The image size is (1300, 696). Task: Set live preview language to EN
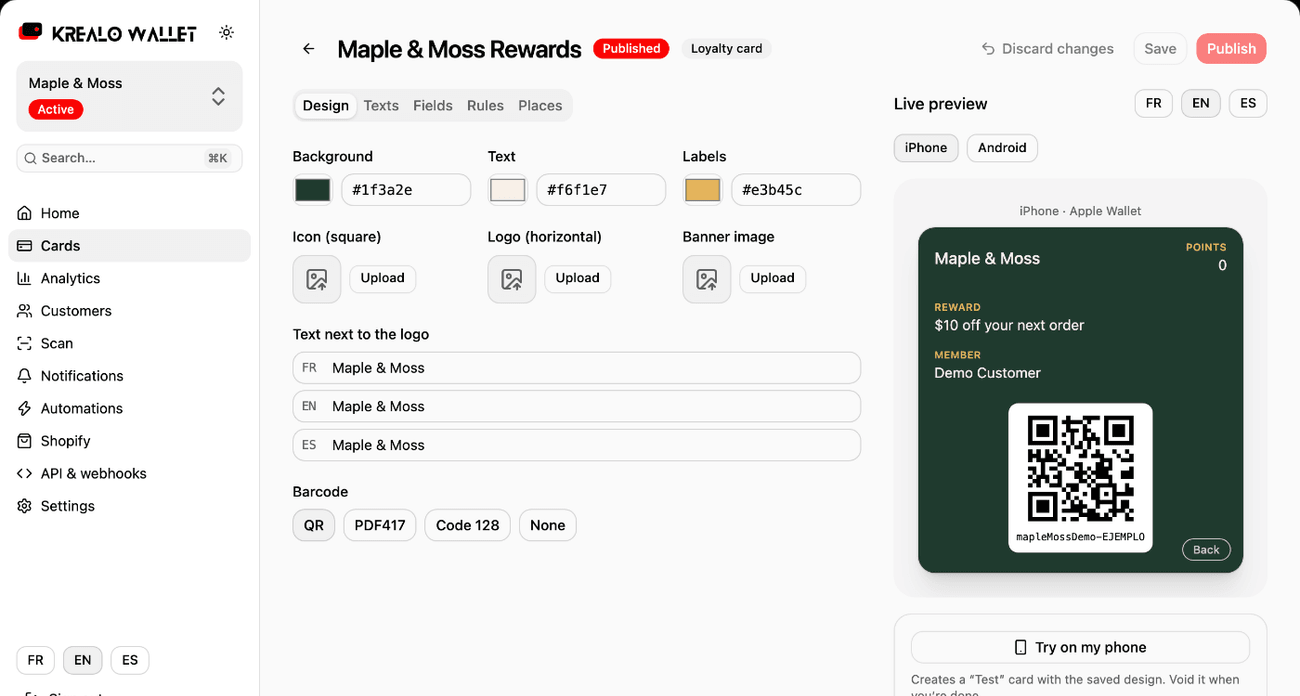tap(1201, 103)
